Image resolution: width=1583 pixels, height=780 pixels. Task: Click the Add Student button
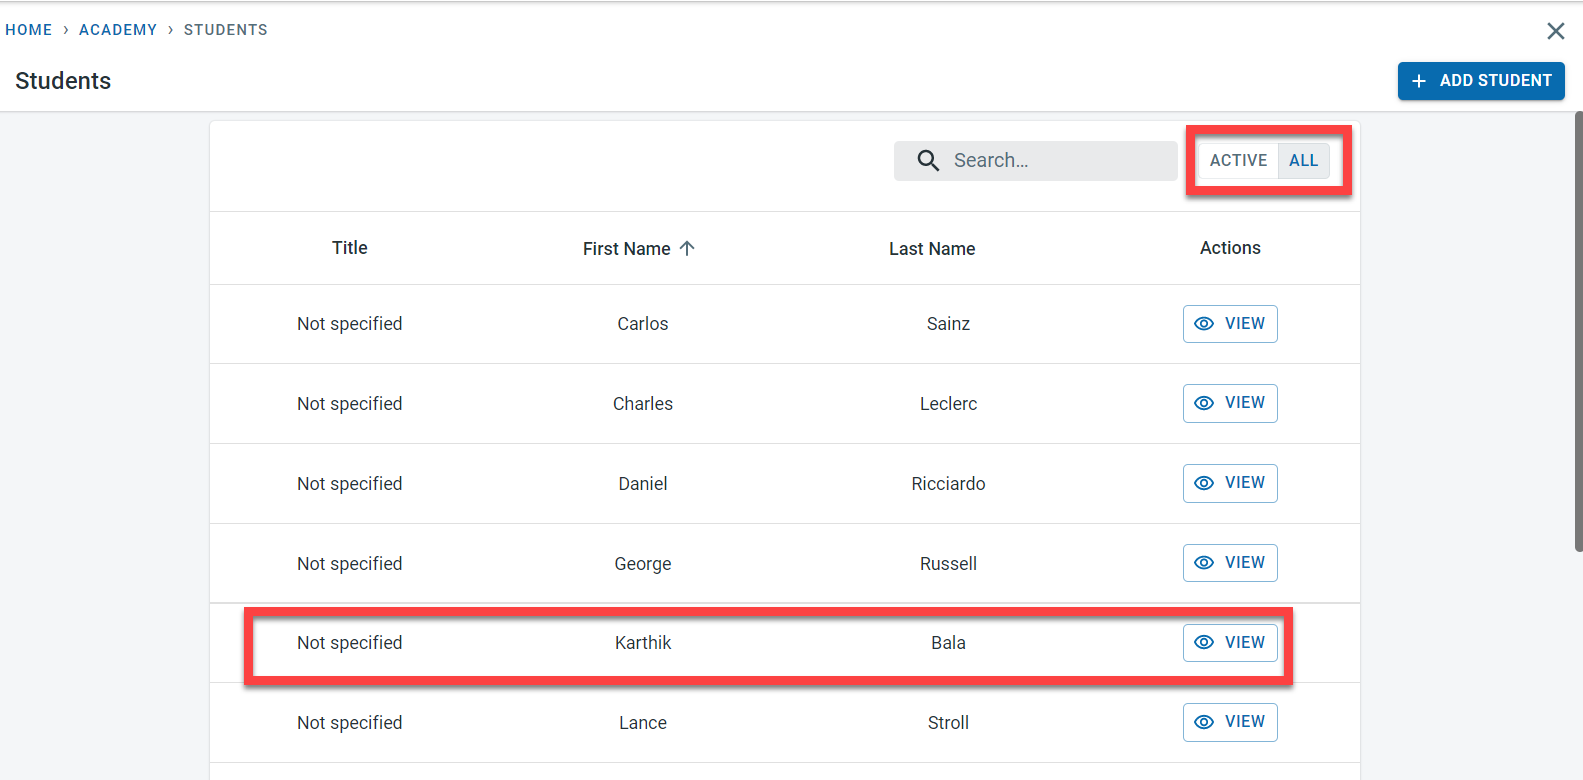(1481, 81)
